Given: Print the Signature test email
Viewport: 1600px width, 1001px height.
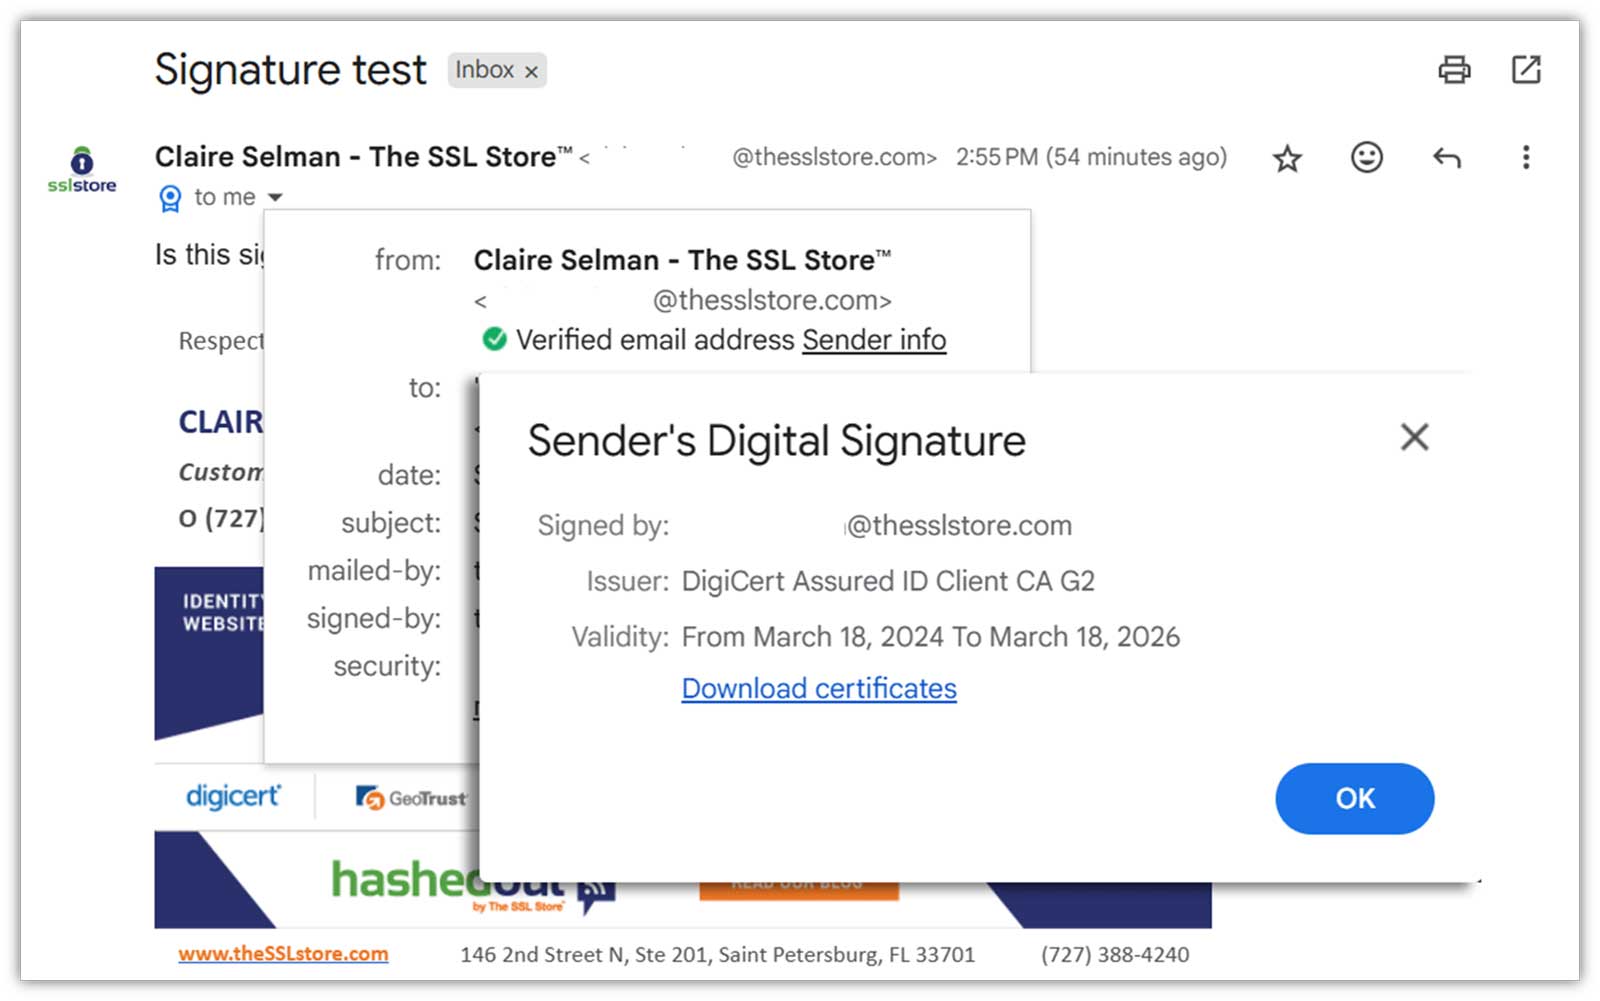Looking at the screenshot, I should point(1455,70).
